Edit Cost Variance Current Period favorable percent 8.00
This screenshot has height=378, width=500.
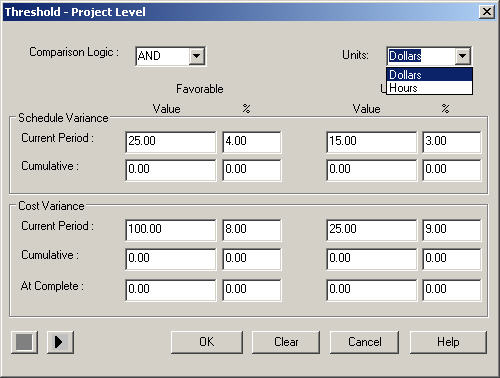(x=252, y=230)
